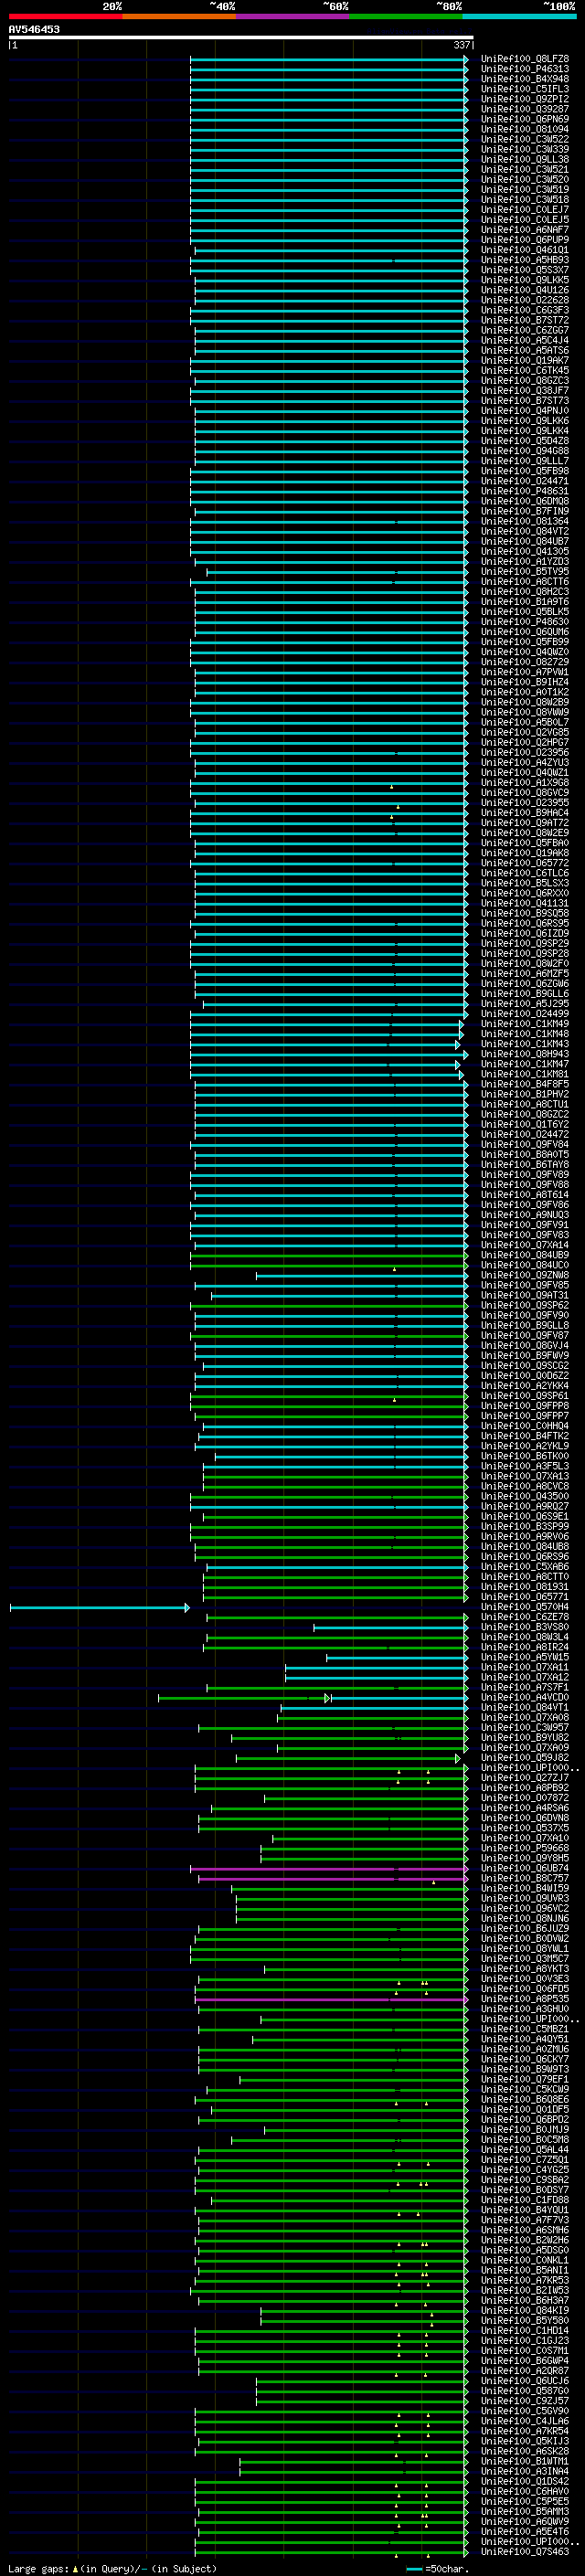Click the UniRef100_C5KCW9 label

tap(525, 2090)
